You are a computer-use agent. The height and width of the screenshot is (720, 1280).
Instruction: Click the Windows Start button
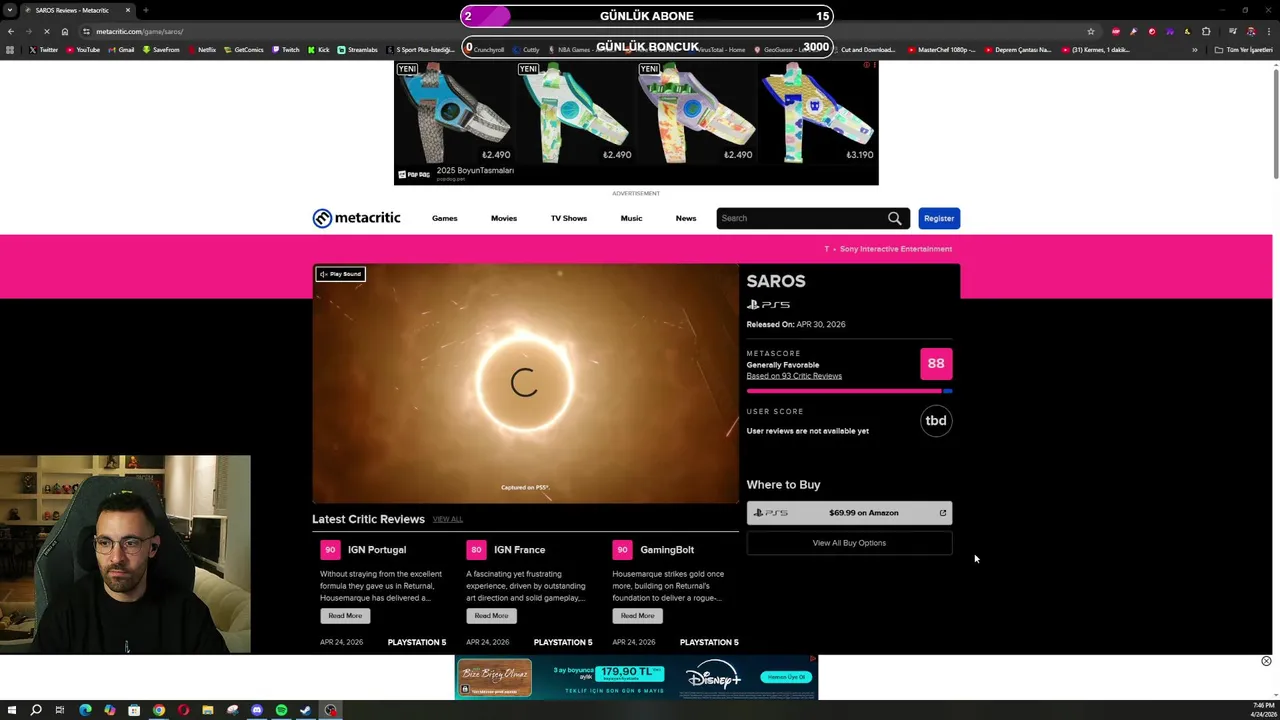pyautogui.click(x=11, y=710)
